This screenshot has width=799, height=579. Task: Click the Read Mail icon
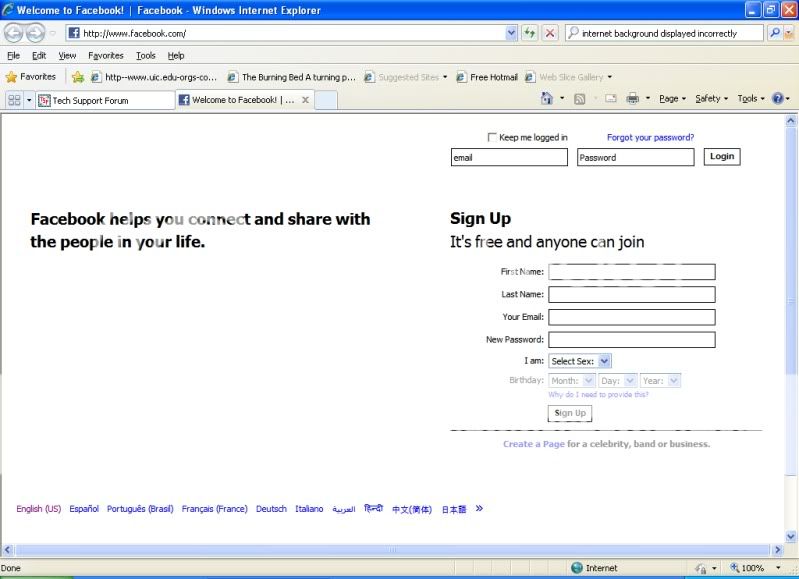610,98
